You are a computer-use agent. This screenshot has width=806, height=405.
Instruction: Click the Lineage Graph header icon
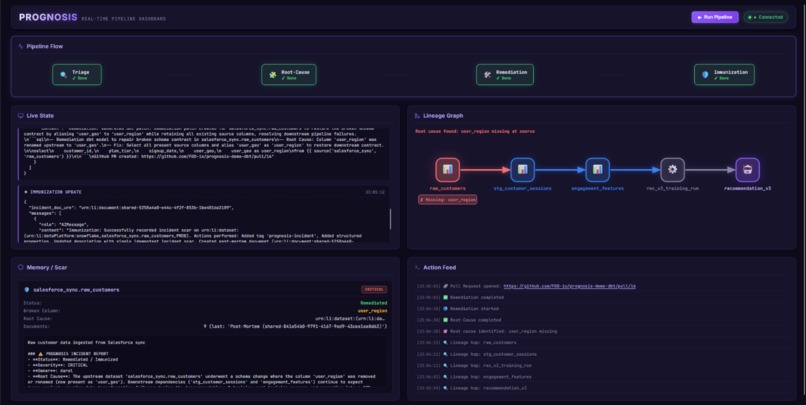417,116
